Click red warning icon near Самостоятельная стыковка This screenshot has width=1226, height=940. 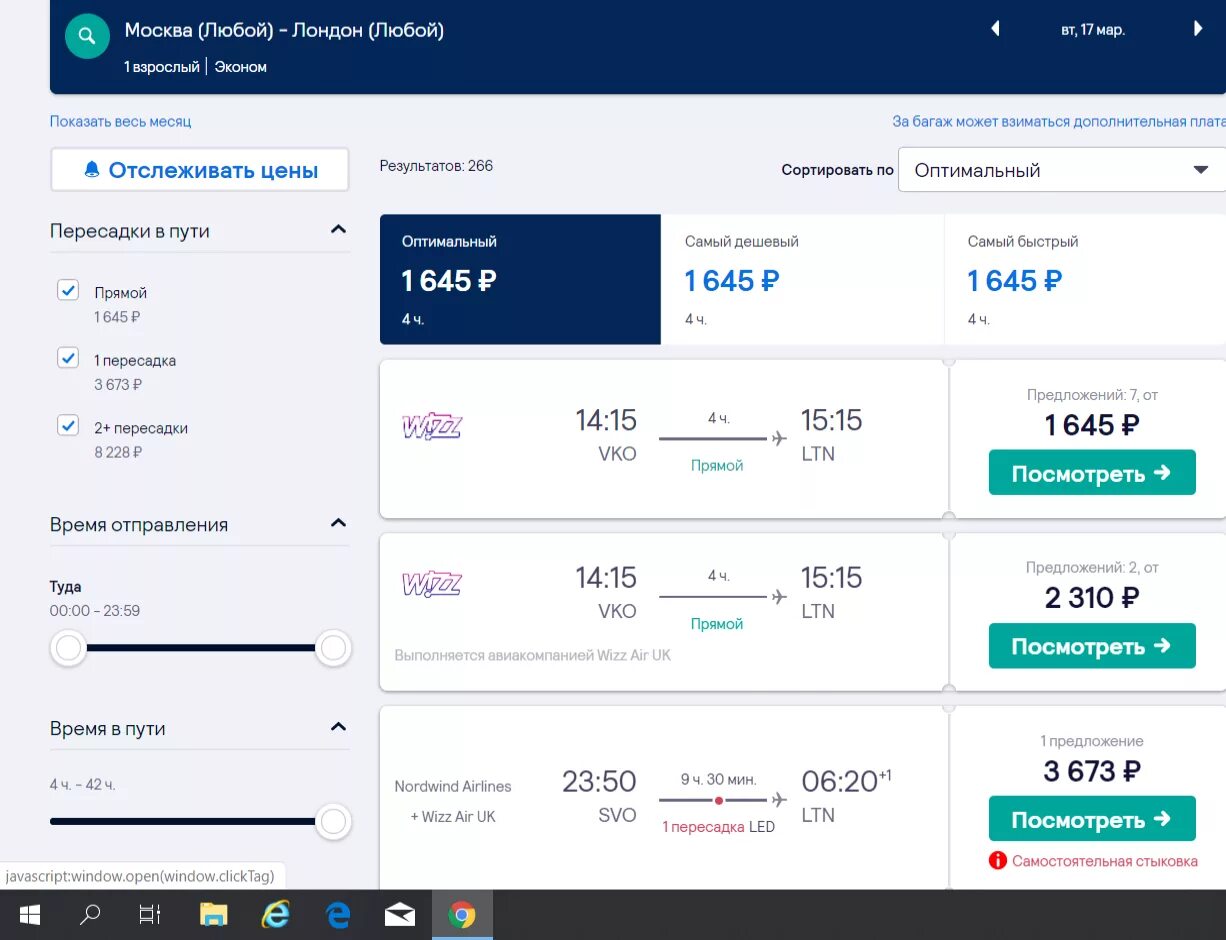[997, 861]
